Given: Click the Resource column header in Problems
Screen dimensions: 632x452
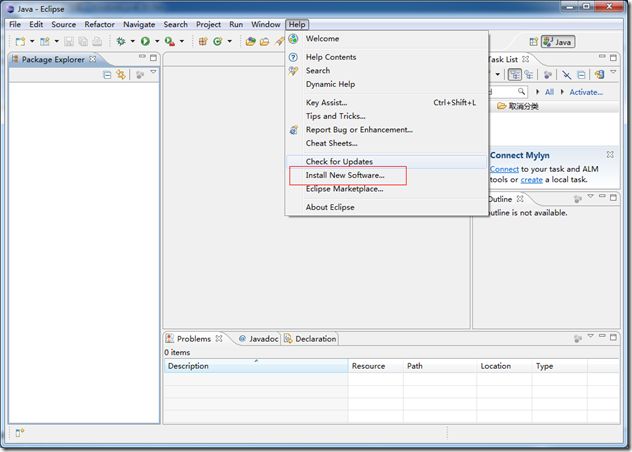Looking at the screenshot, I should (x=376, y=366).
